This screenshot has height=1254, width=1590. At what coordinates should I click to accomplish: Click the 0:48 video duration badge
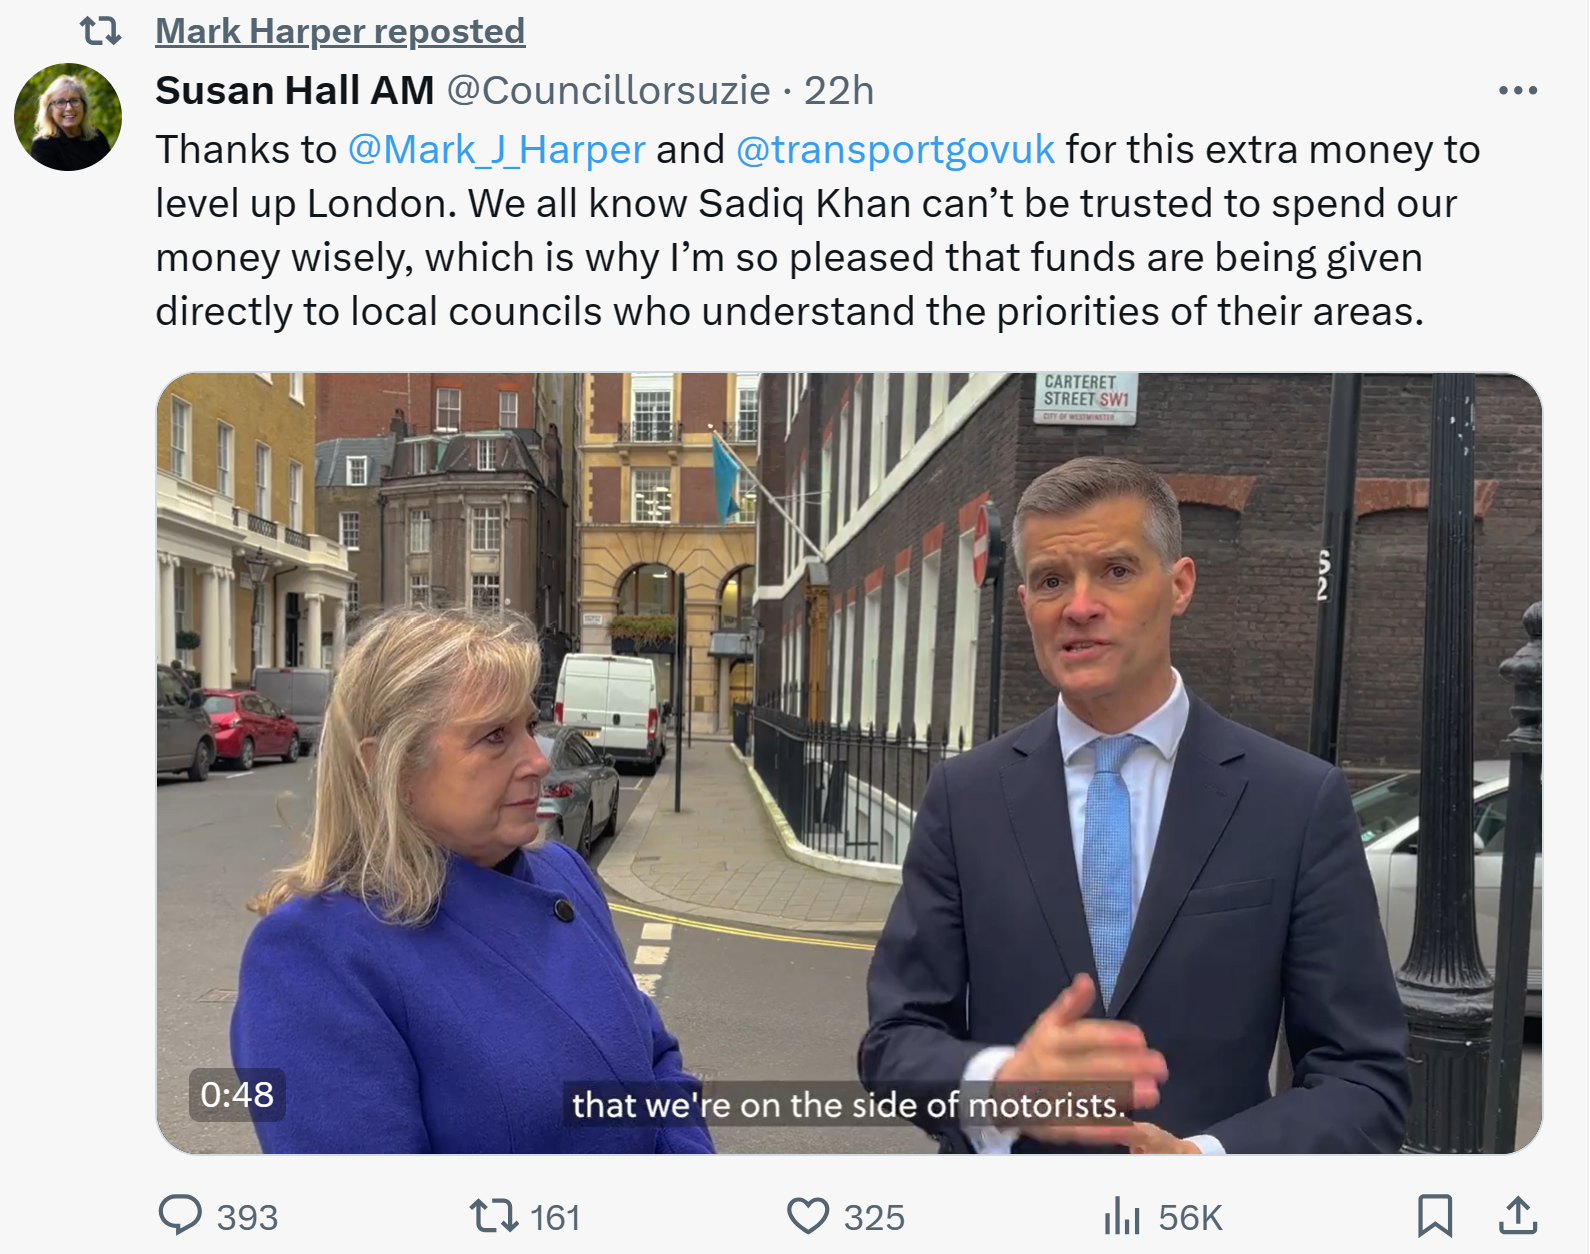point(237,1095)
